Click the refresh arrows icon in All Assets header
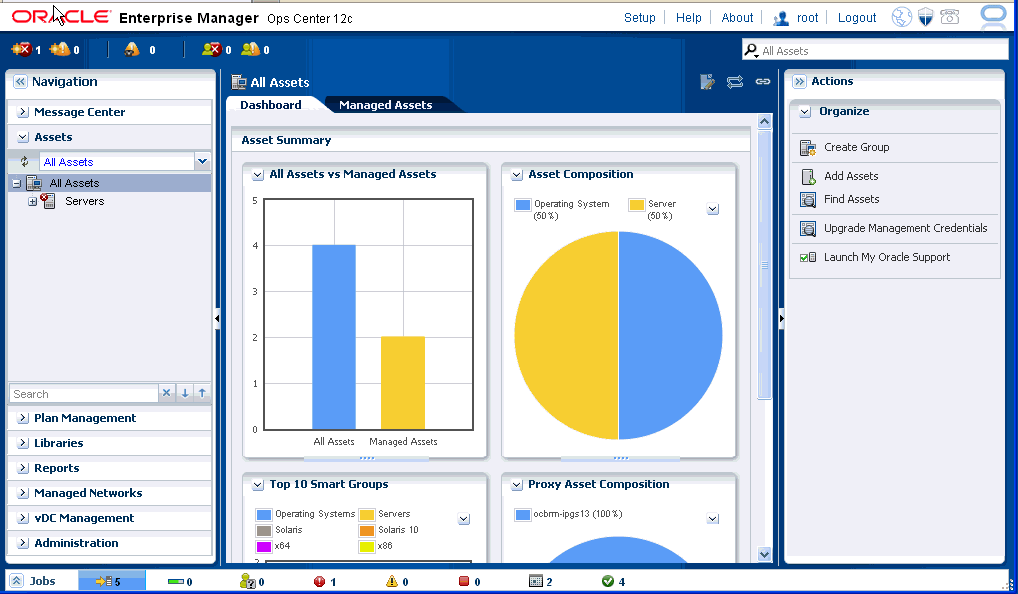 coord(735,82)
